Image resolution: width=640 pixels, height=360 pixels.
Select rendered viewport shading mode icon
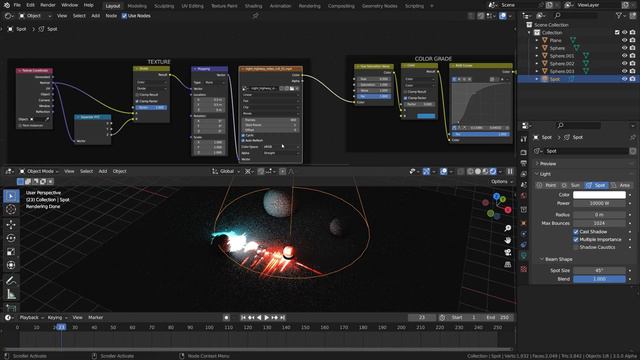(493, 171)
